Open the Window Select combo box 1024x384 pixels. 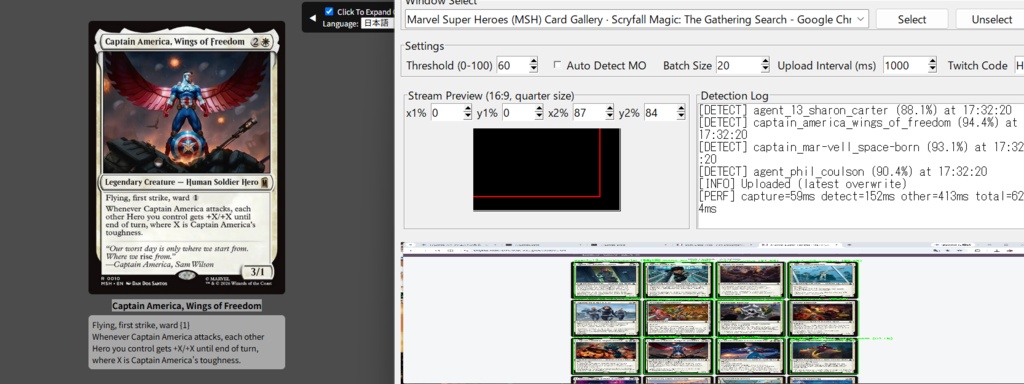(x=636, y=20)
